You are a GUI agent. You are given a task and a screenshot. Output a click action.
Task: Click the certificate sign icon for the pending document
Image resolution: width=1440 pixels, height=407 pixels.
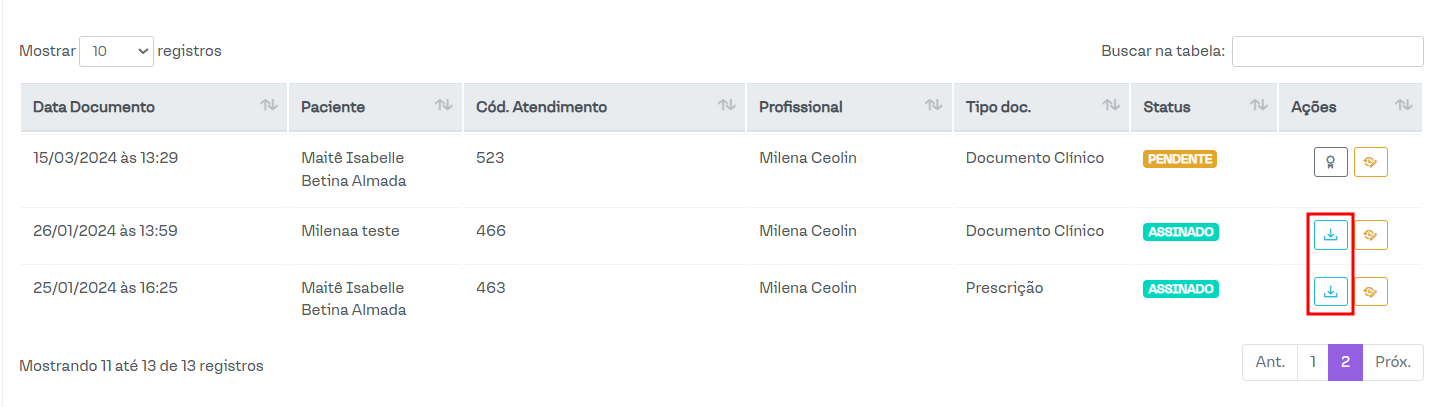(x=1330, y=162)
